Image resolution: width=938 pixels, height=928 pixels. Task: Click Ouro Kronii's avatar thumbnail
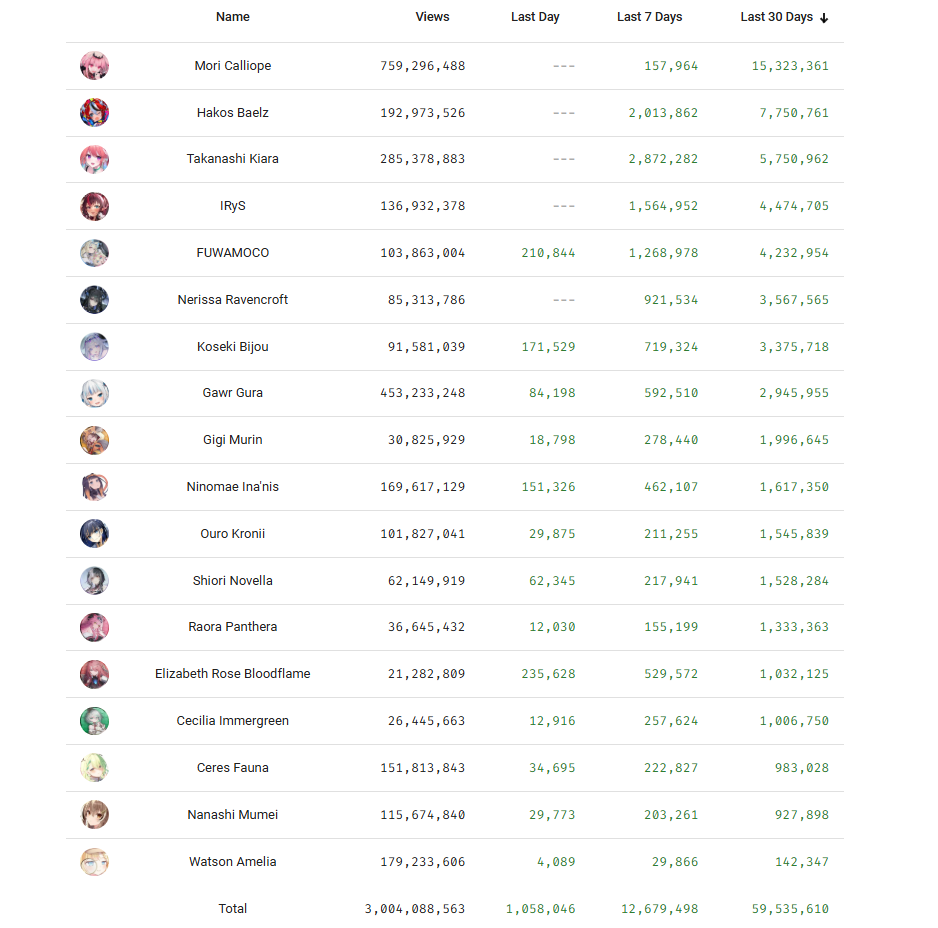pyautogui.click(x=94, y=534)
